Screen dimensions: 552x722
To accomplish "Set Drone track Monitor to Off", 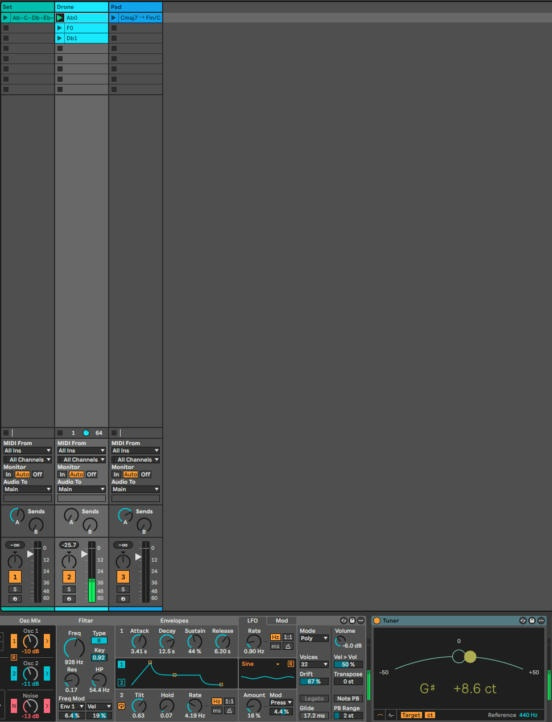I will tap(92, 474).
